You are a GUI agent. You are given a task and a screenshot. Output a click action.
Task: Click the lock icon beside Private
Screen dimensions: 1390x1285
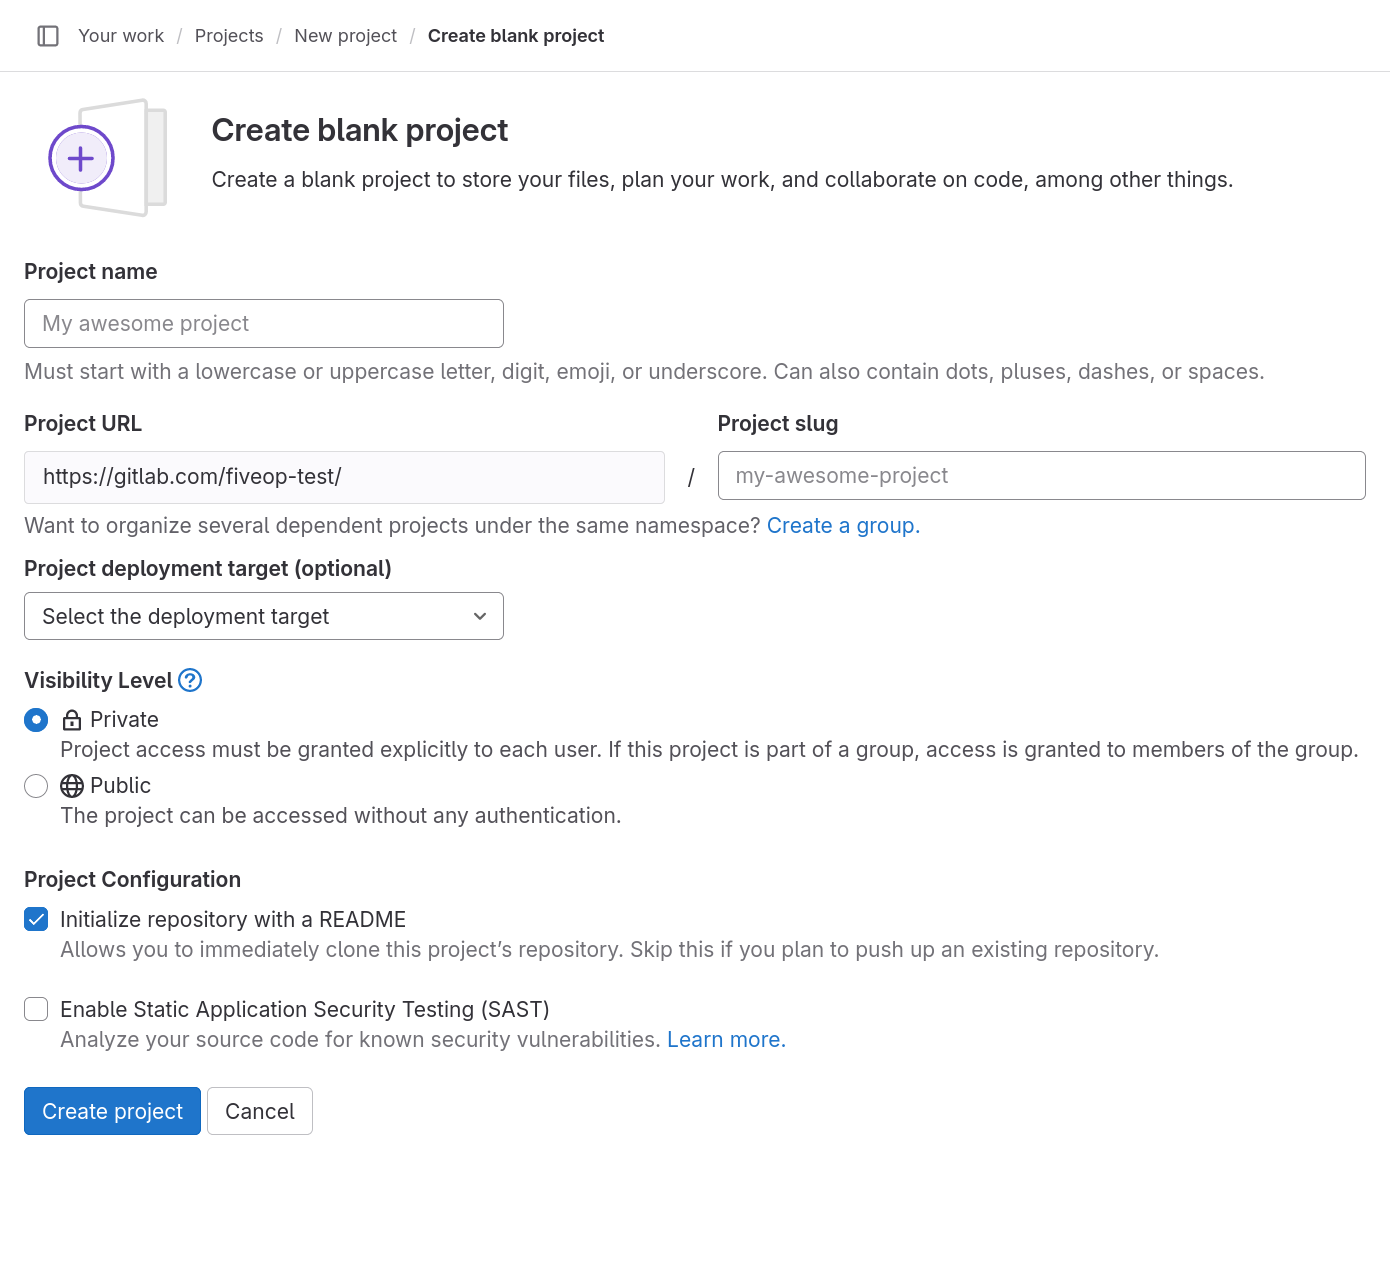(71, 719)
